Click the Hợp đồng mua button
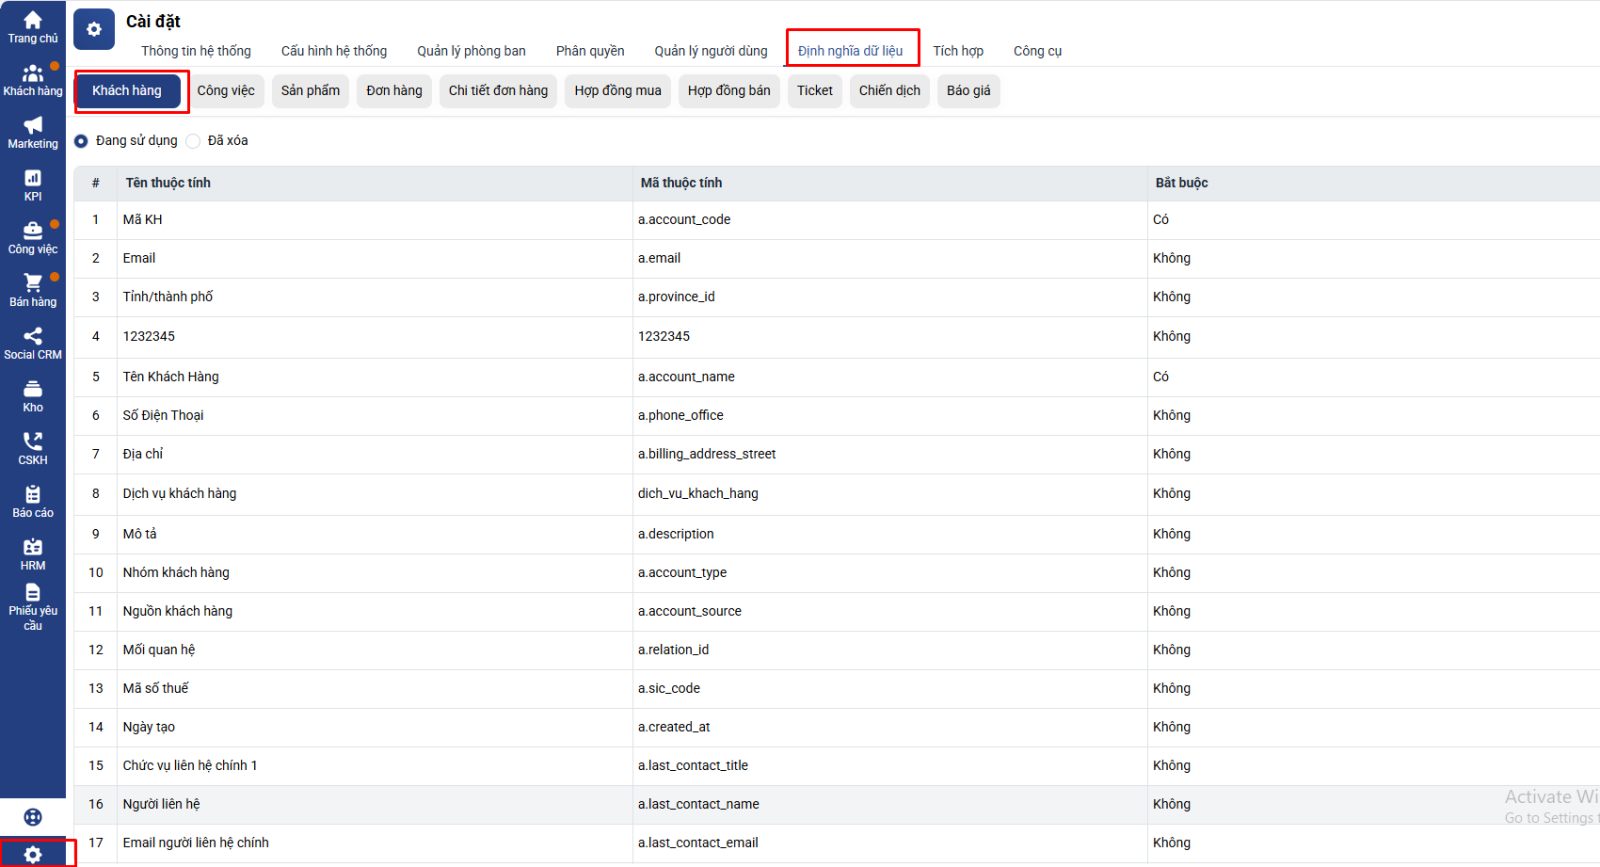The height and width of the screenshot is (867, 1600). [617, 91]
